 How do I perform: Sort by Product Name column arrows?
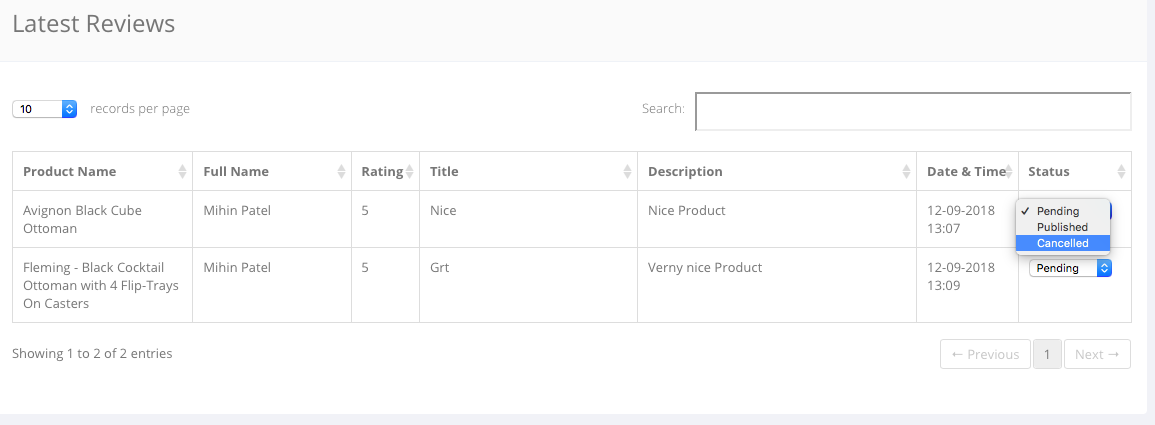click(182, 172)
